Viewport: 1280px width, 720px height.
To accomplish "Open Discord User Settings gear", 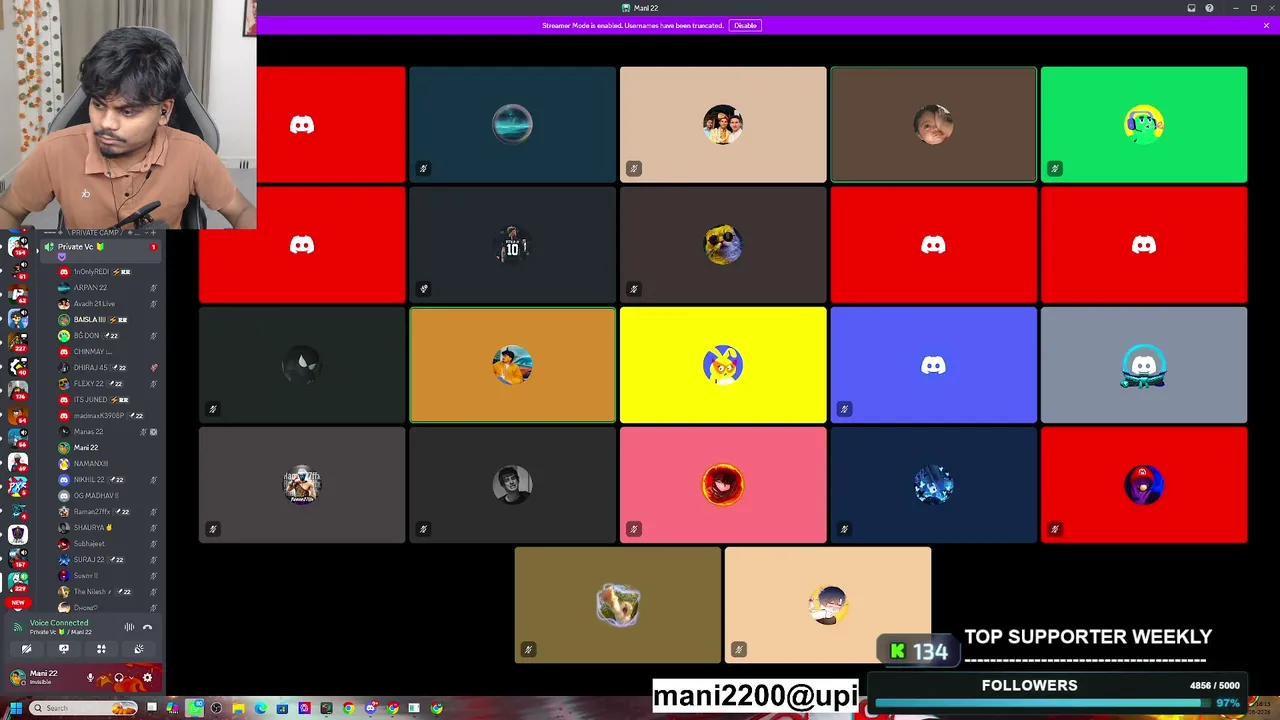I will tap(147, 678).
